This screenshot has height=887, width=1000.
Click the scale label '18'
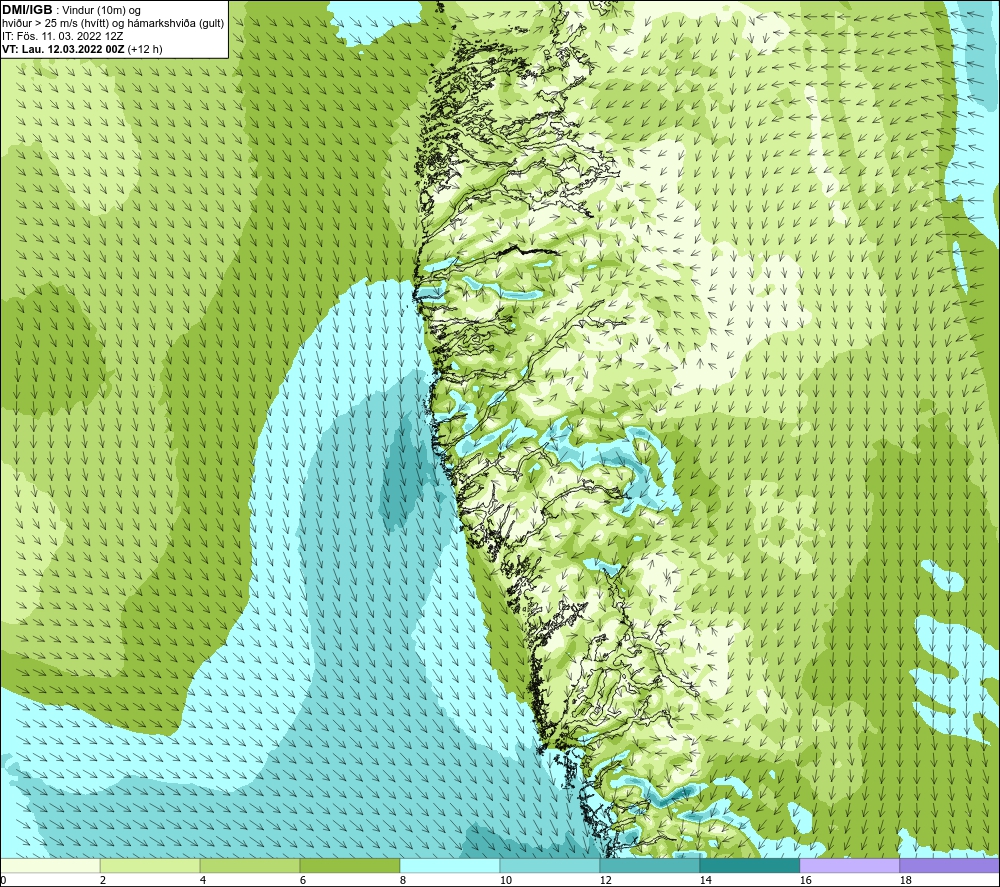pyautogui.click(x=906, y=881)
